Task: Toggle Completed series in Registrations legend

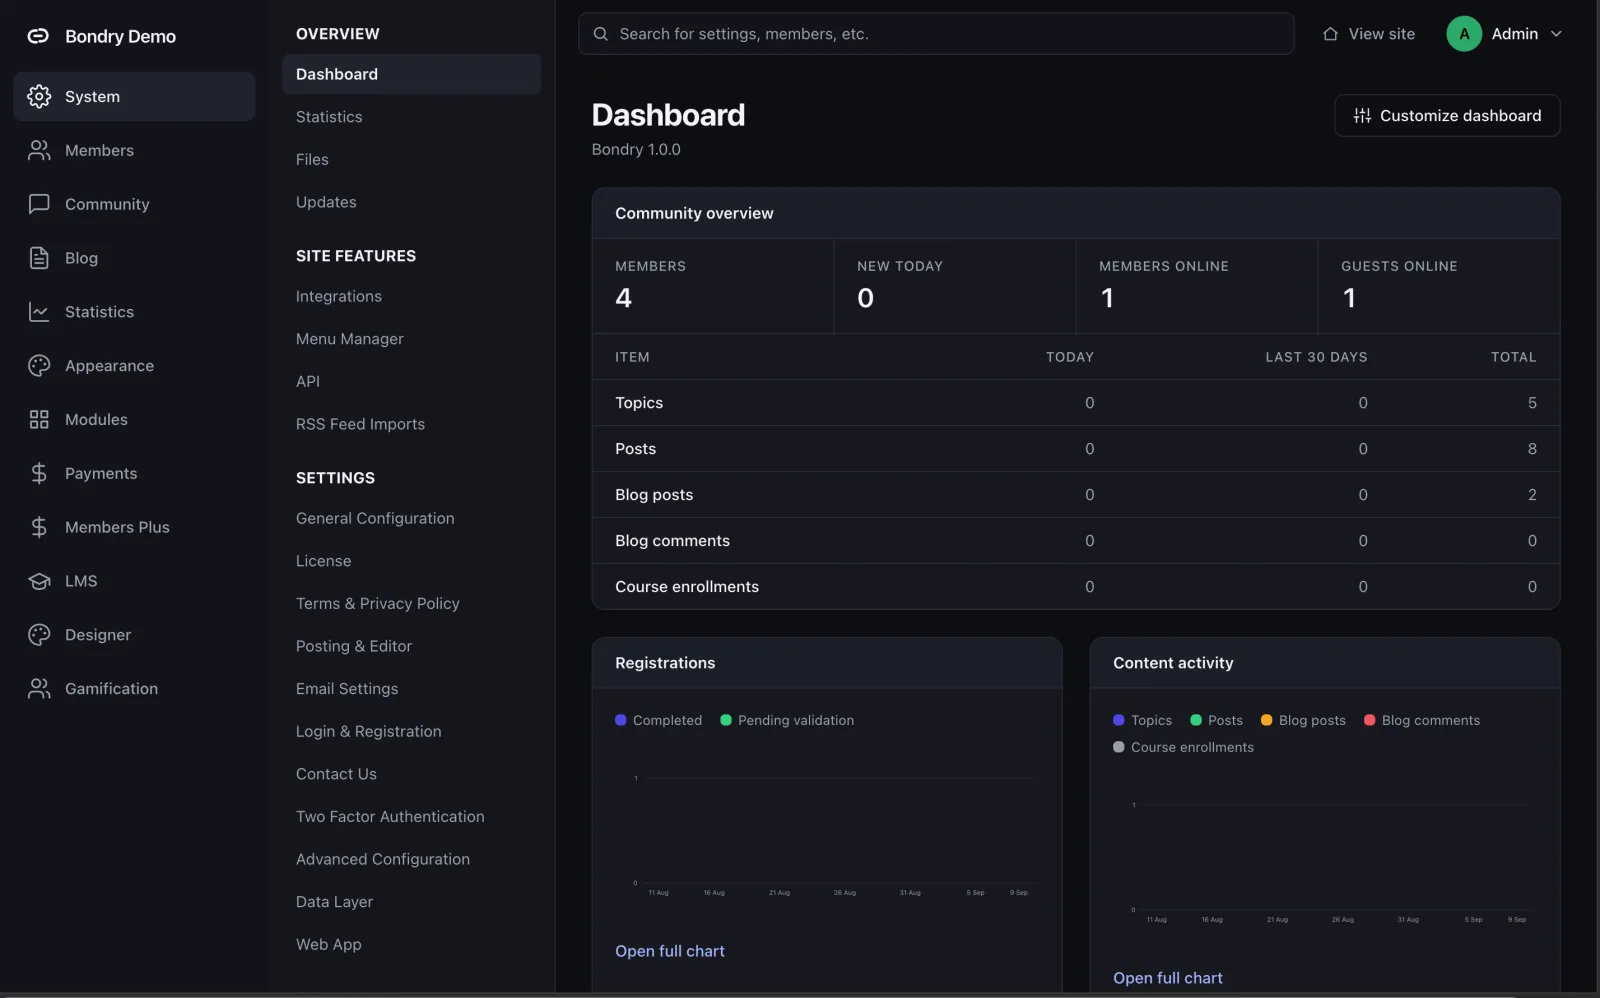Action: (x=659, y=720)
